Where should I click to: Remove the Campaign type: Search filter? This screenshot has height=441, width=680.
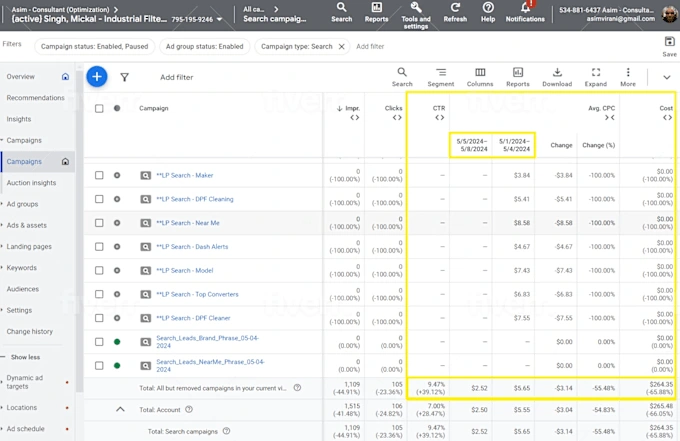click(341, 46)
